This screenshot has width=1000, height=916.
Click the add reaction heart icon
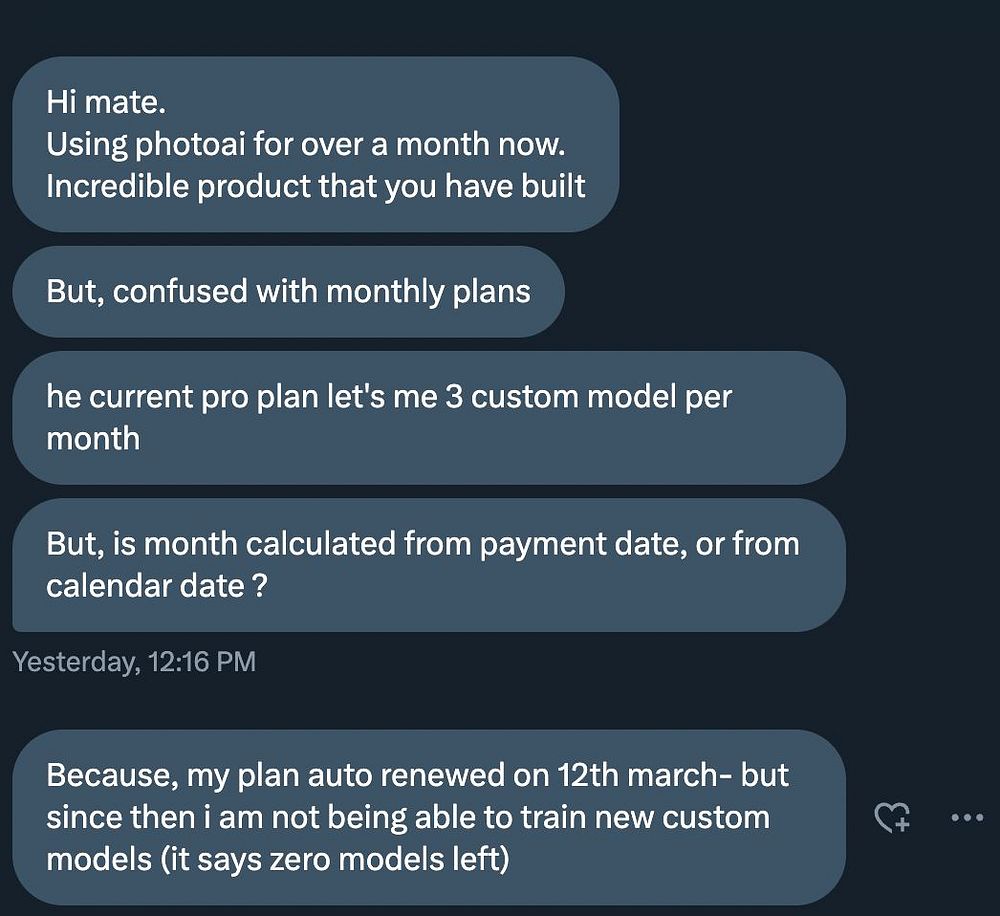(892, 818)
